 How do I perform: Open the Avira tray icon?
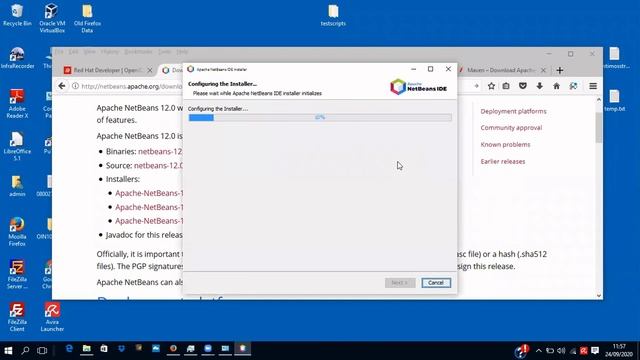[584, 351]
